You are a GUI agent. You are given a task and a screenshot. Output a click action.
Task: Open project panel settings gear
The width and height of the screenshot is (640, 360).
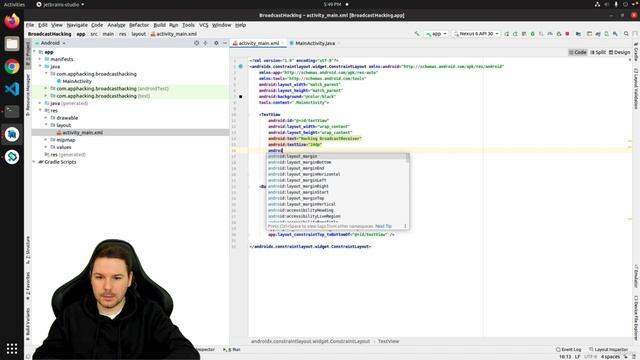pos(216,43)
